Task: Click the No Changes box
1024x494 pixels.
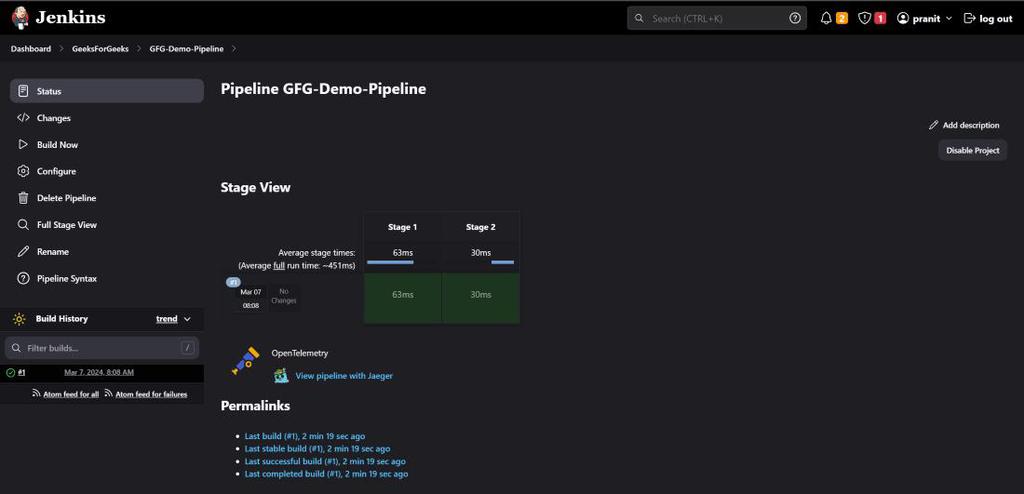Action: point(283,296)
